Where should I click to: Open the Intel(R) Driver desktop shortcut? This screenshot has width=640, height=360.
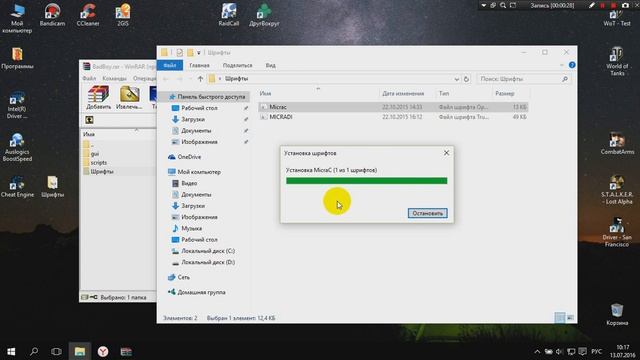pos(17,105)
